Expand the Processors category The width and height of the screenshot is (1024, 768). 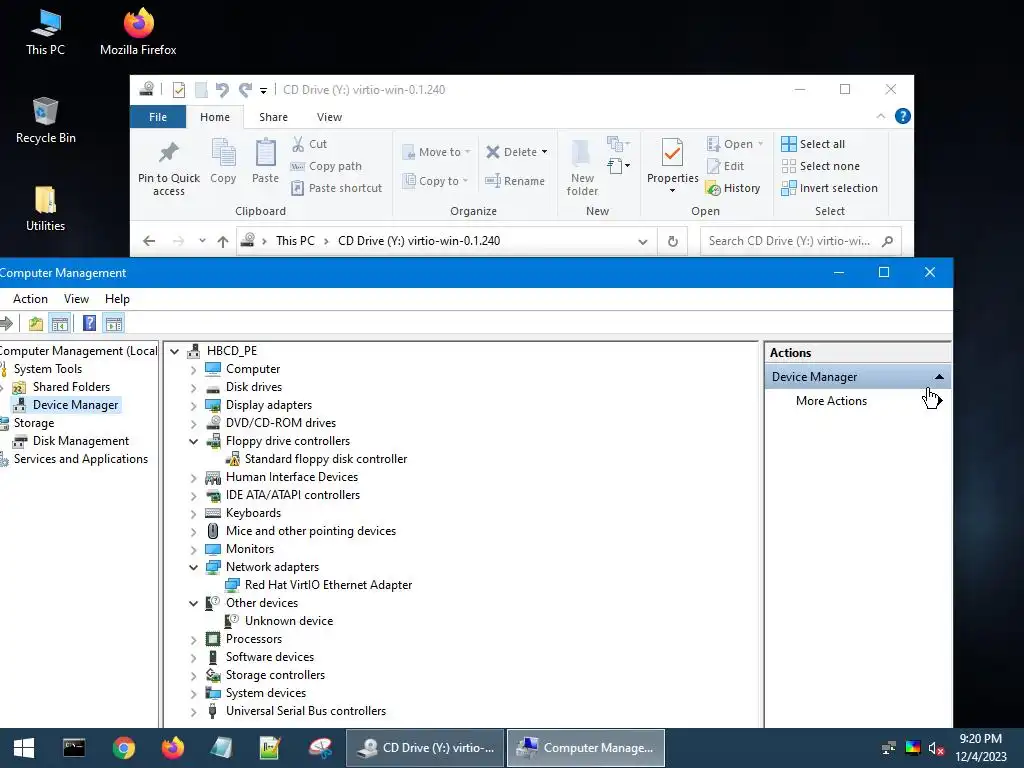pos(193,639)
